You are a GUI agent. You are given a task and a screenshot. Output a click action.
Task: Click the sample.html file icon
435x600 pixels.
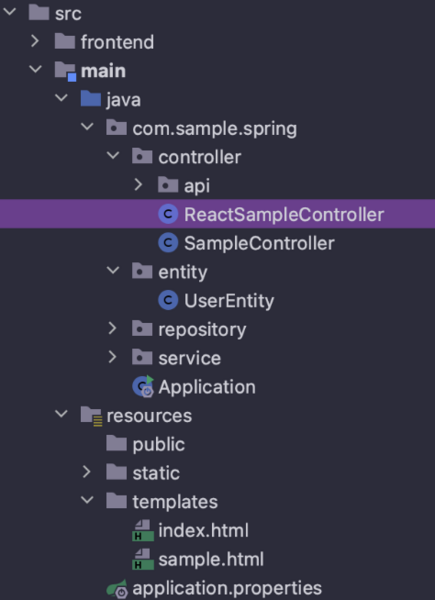(143, 559)
